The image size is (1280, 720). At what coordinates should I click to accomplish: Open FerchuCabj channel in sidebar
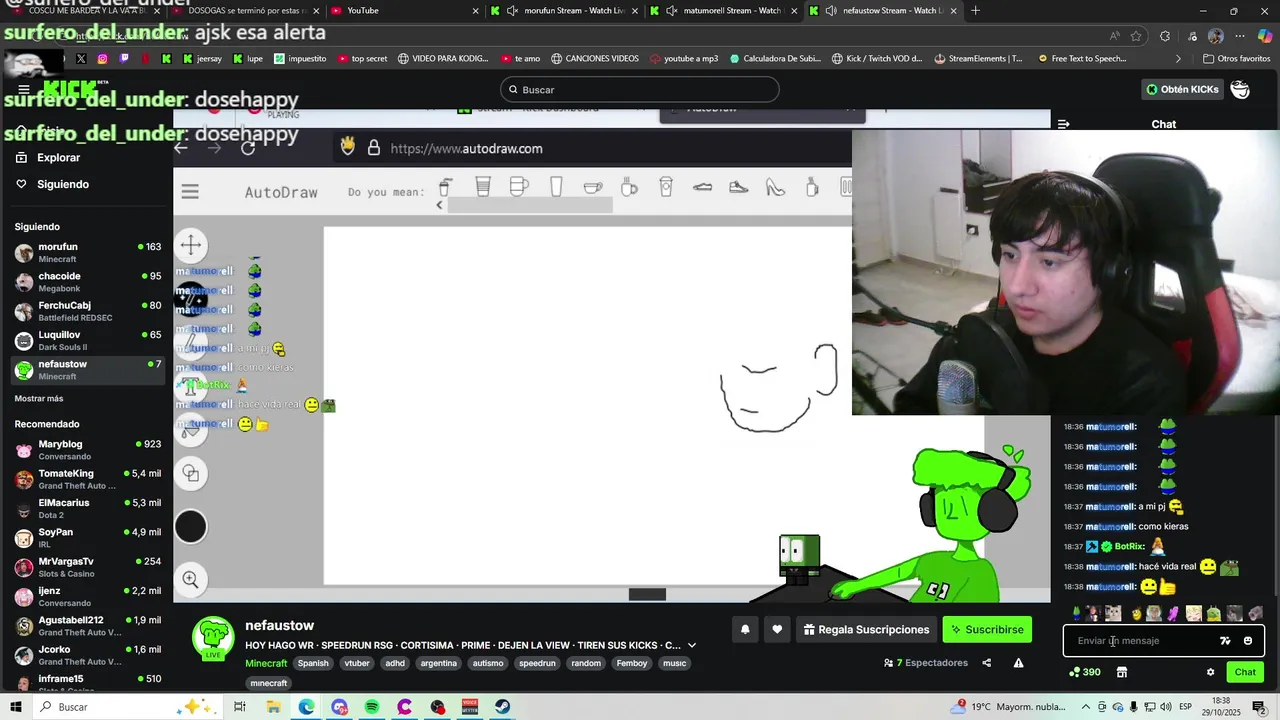pos(87,311)
